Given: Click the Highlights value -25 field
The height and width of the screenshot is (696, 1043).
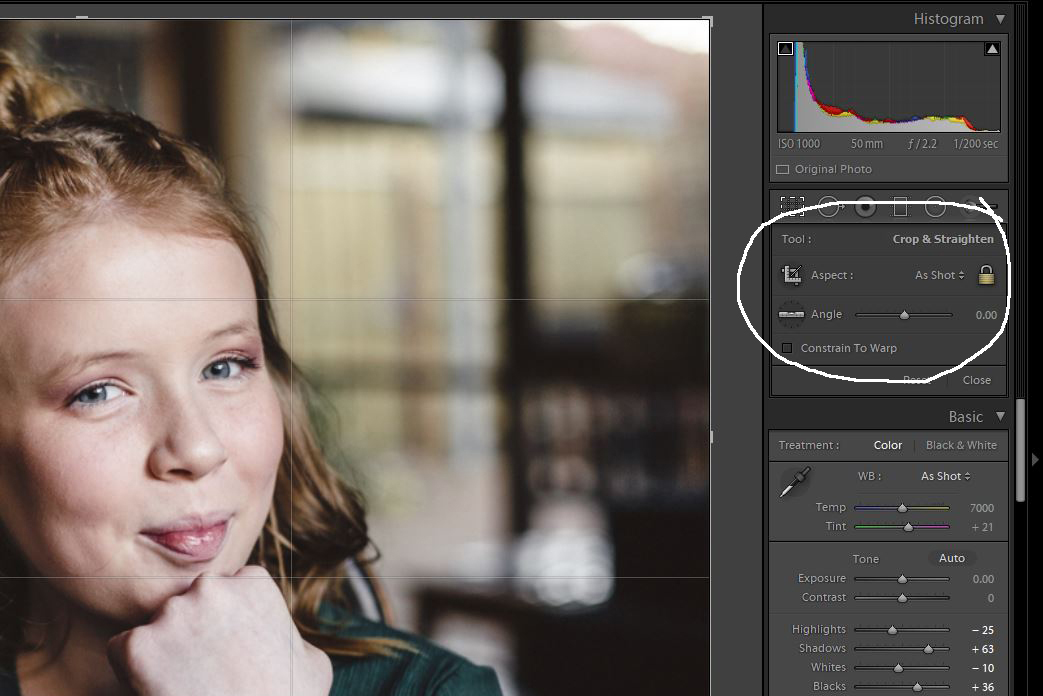Looking at the screenshot, I should (982, 630).
